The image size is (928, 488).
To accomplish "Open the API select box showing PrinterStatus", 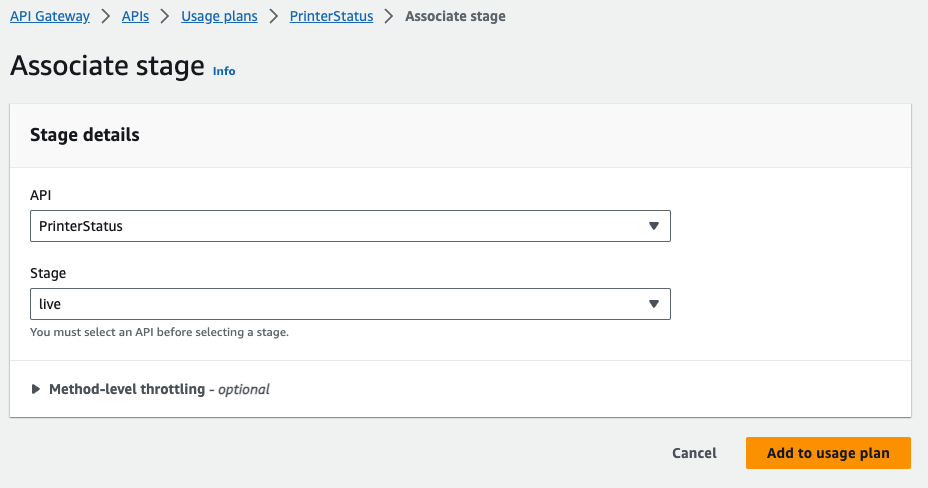I will click(340, 226).
